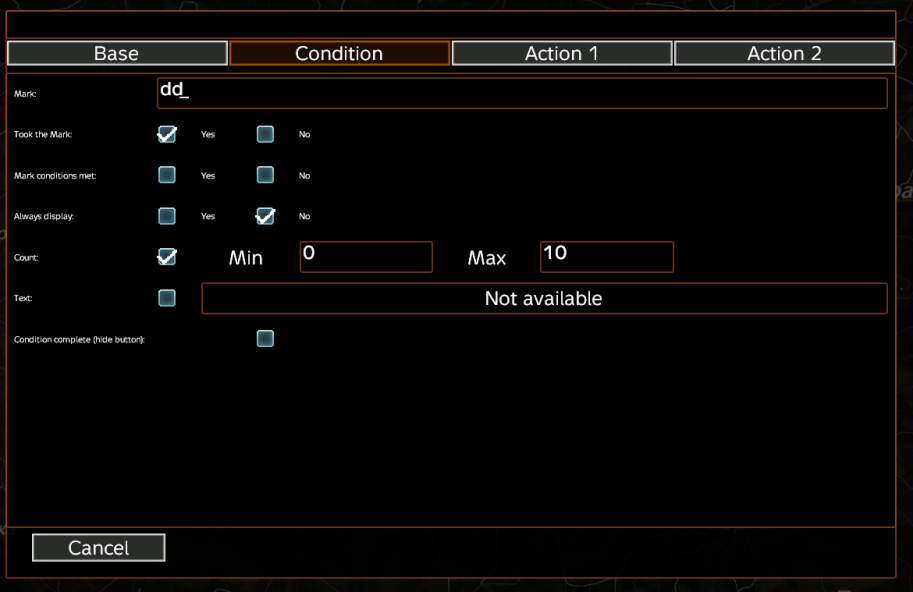Check No for Took the Mark

click(265, 134)
